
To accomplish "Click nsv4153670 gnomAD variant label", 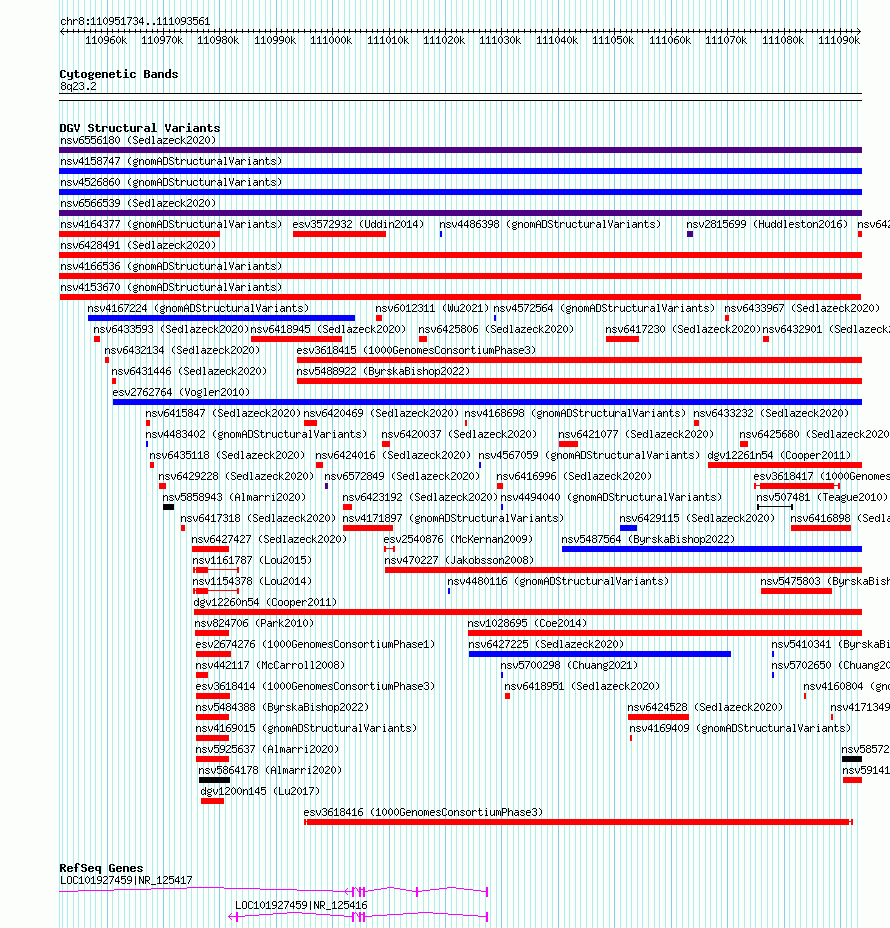I will tap(171, 287).
